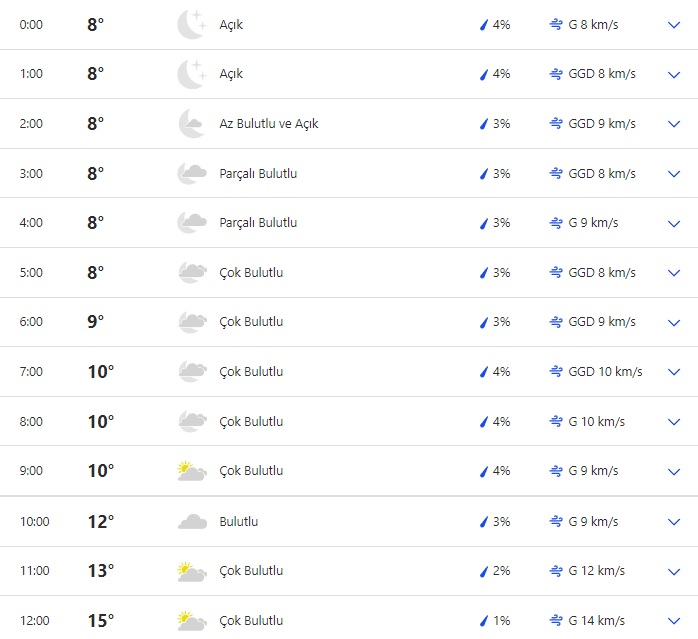Click the wind icon beside GGD 10 km/s
This screenshot has height=639, width=698.
[x=556, y=372]
